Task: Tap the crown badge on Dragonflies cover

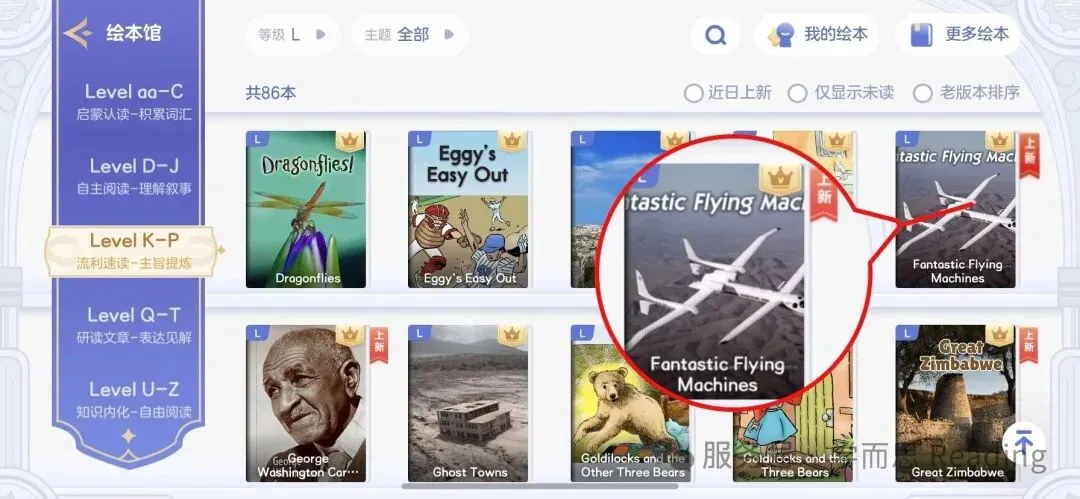Action: (351, 141)
